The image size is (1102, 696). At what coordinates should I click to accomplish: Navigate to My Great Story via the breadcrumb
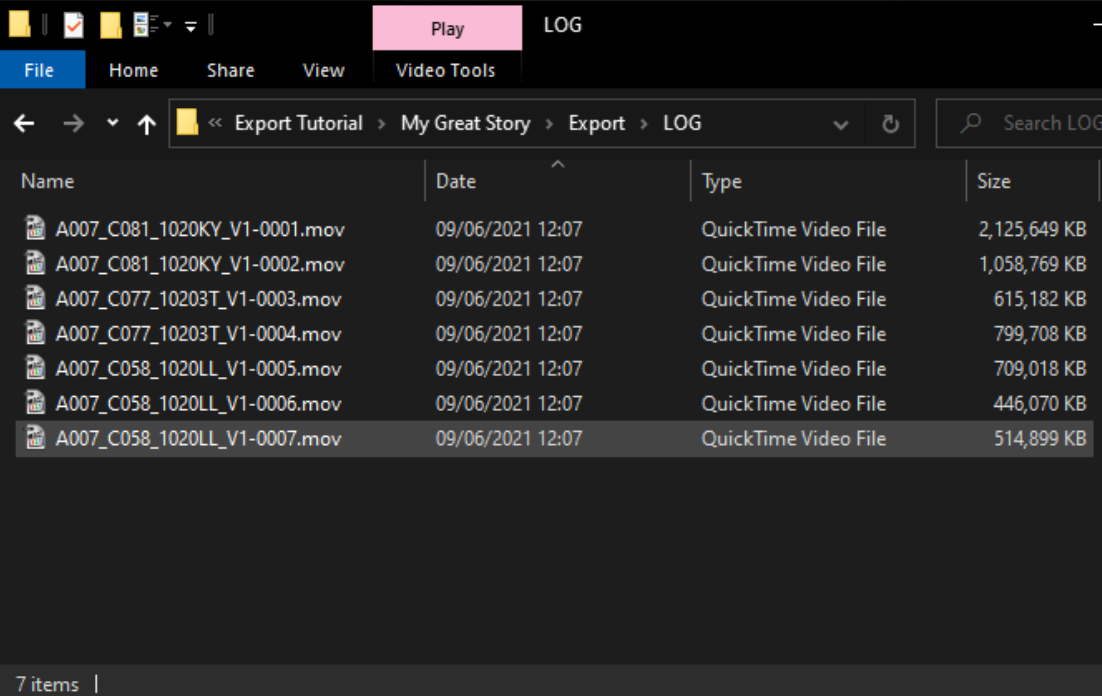tap(467, 122)
